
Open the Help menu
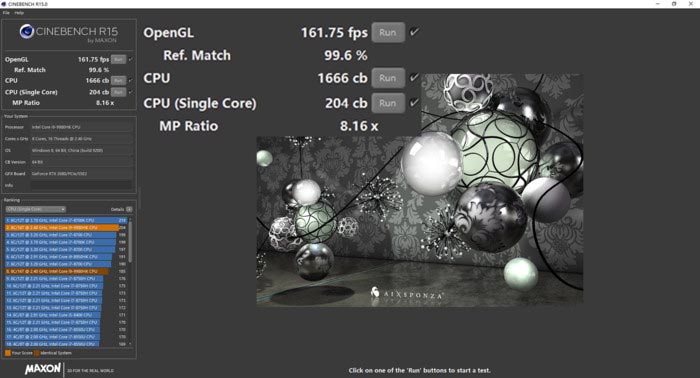pos(19,13)
